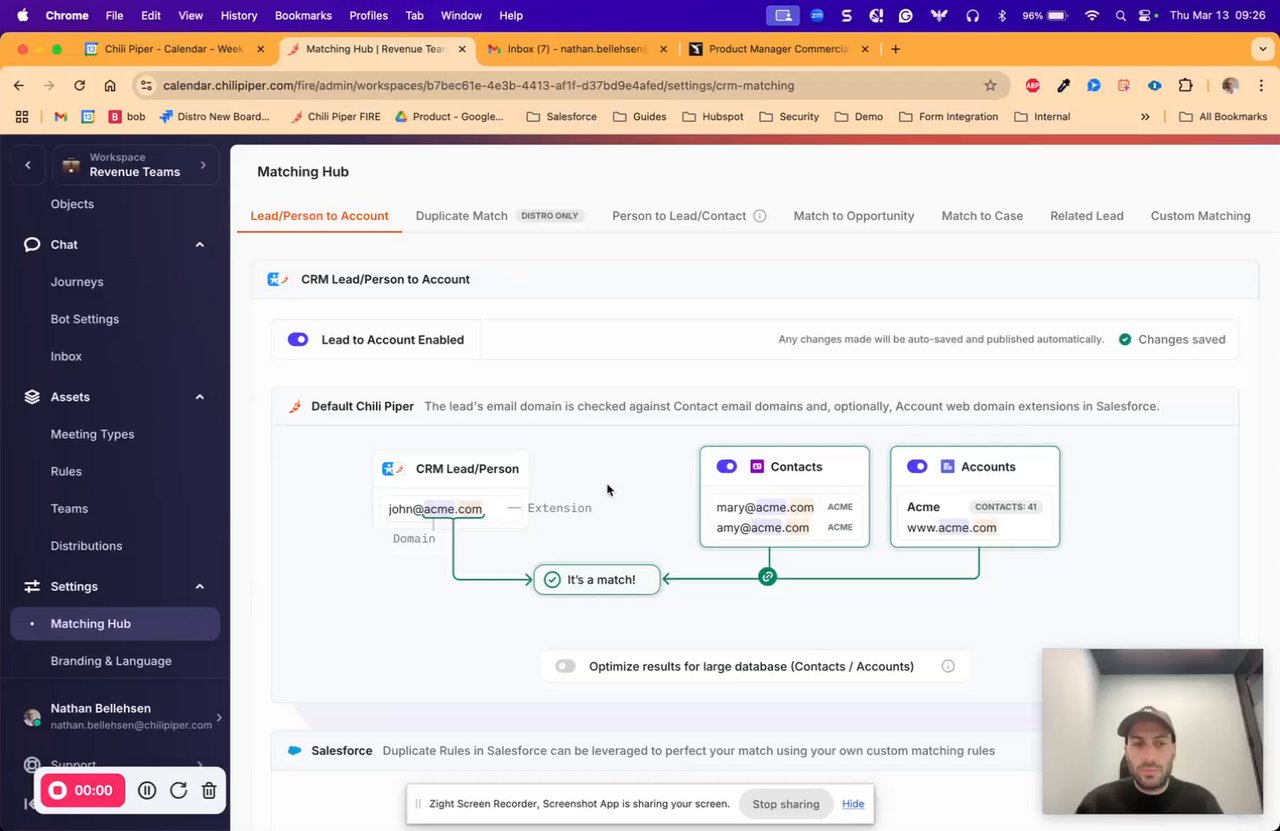Select the Related Lead tab

(x=1087, y=216)
